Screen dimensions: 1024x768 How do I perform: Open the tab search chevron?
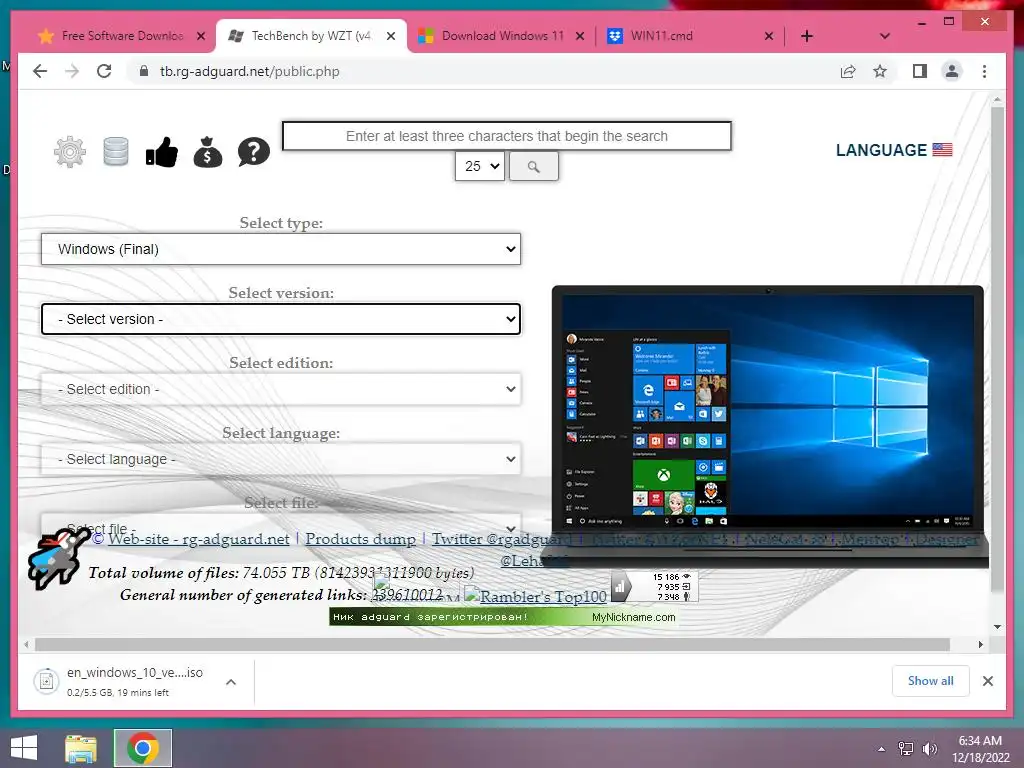coord(885,36)
